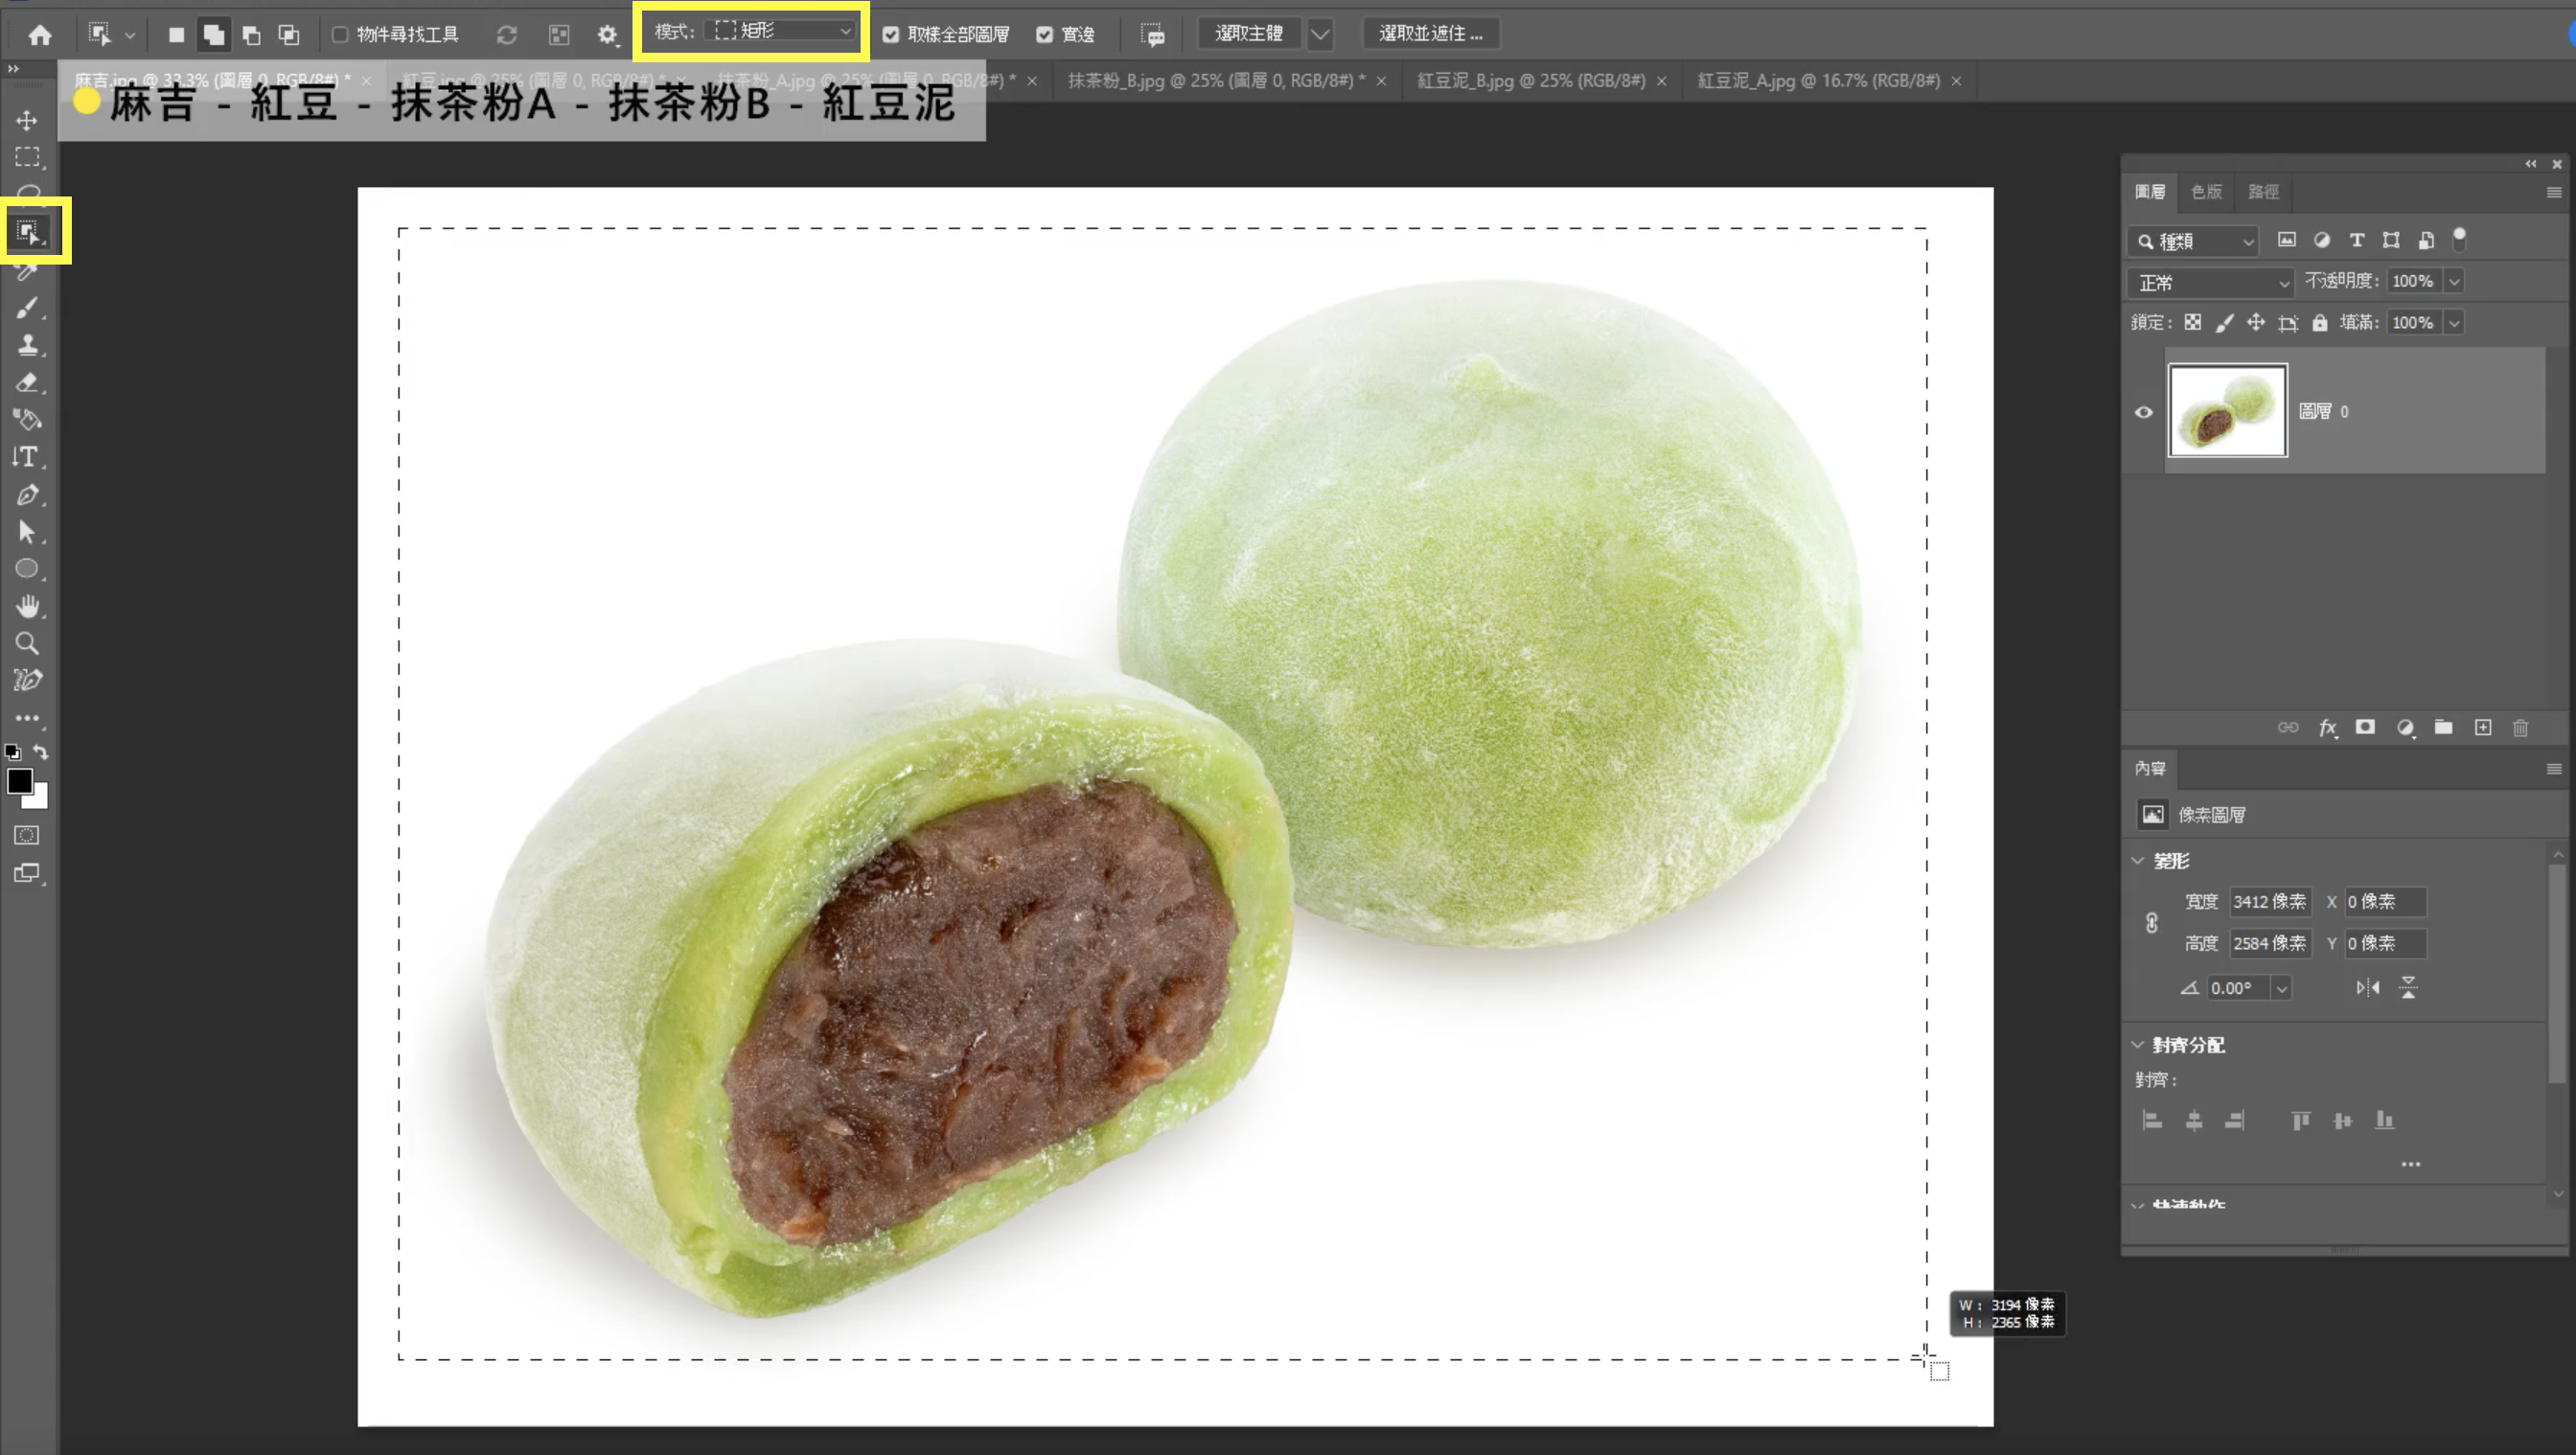Select the Hand tool
The image size is (2576, 1455).
[x=27, y=606]
